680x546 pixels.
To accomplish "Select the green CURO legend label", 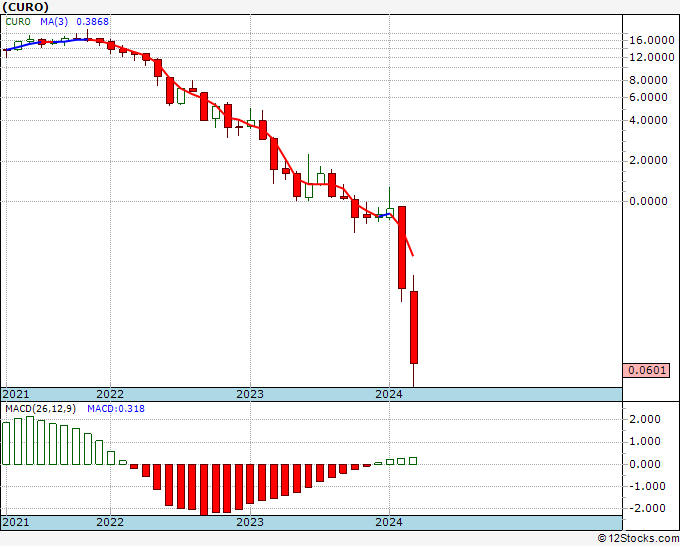I will tap(18, 21).
